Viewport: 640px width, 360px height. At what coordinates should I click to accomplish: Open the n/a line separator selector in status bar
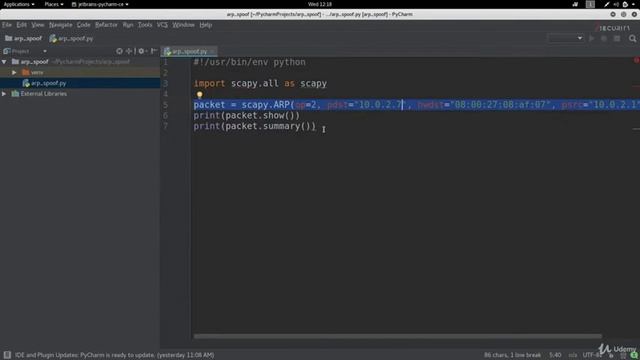(x=573, y=355)
